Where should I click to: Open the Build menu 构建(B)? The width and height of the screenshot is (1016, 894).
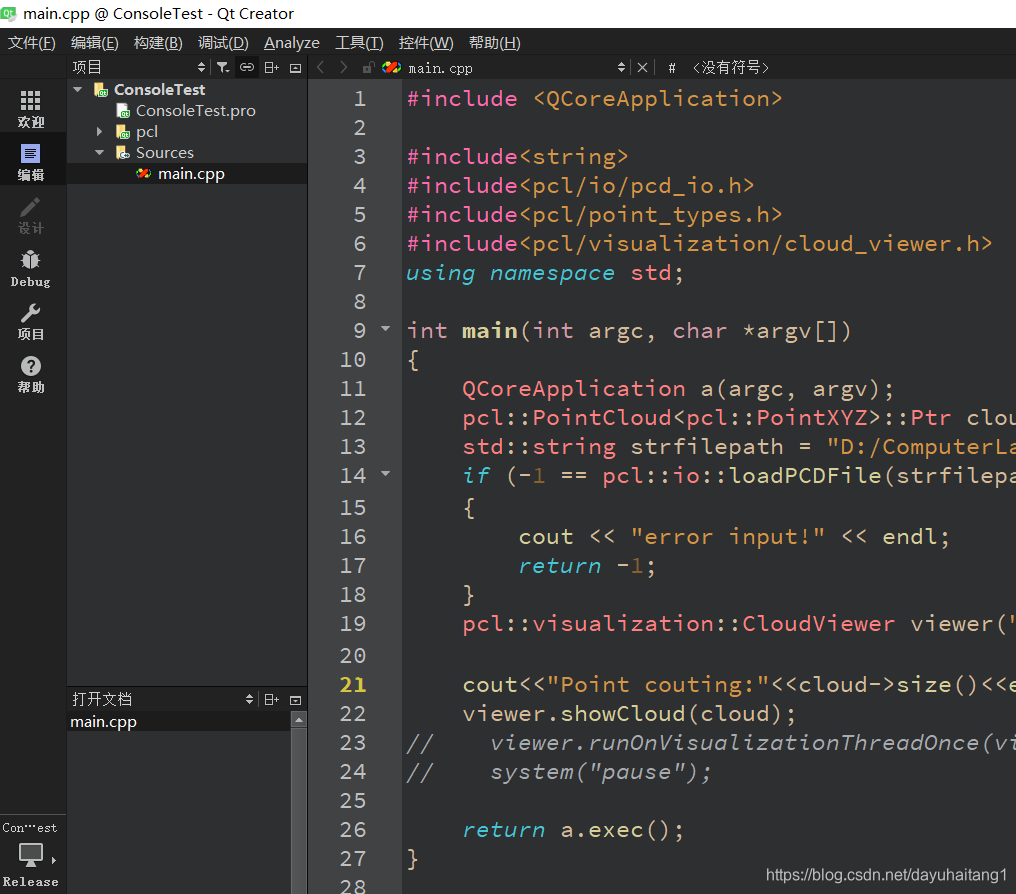click(158, 43)
